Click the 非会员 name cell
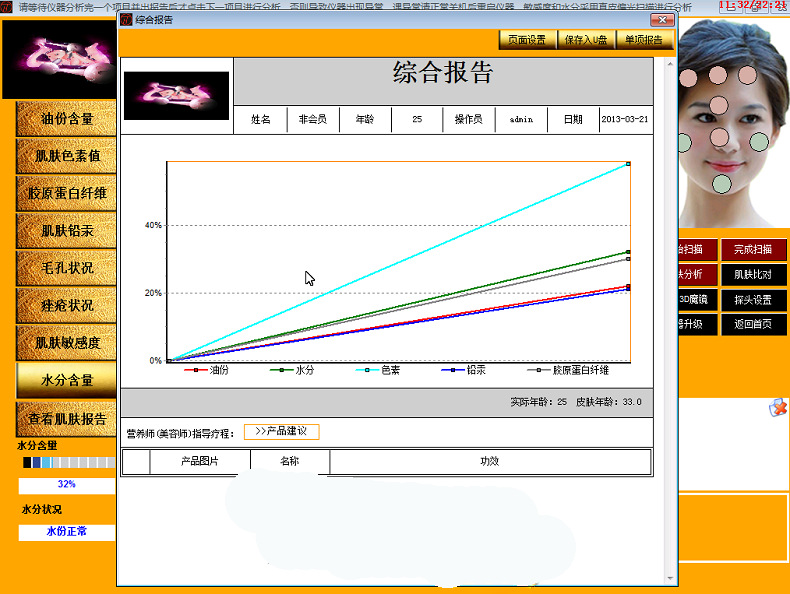This screenshot has width=790, height=594. point(313,119)
